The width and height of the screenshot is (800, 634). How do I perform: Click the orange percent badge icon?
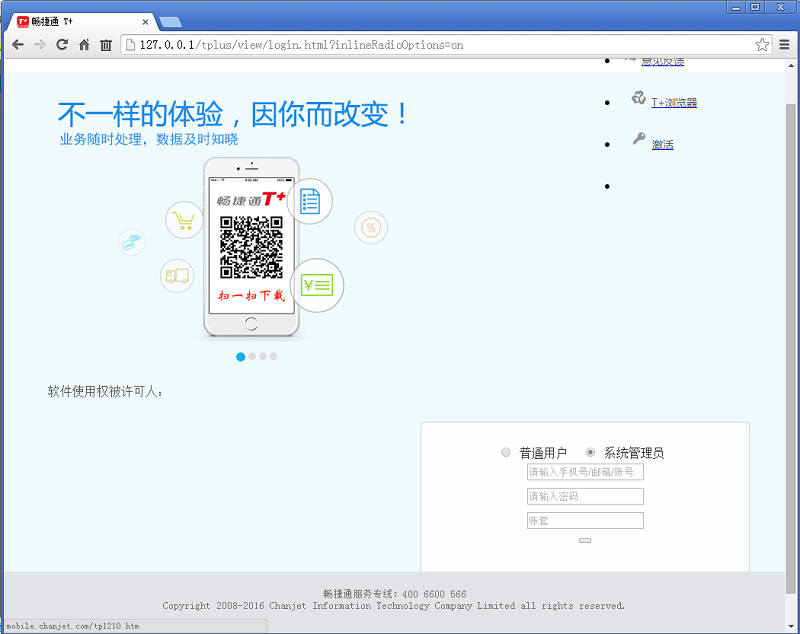pyautogui.click(x=371, y=227)
